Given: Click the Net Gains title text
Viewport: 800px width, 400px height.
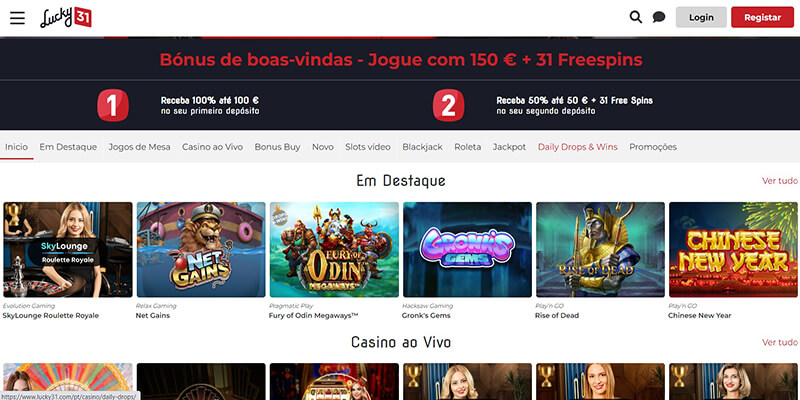Looking at the screenshot, I should (x=153, y=315).
